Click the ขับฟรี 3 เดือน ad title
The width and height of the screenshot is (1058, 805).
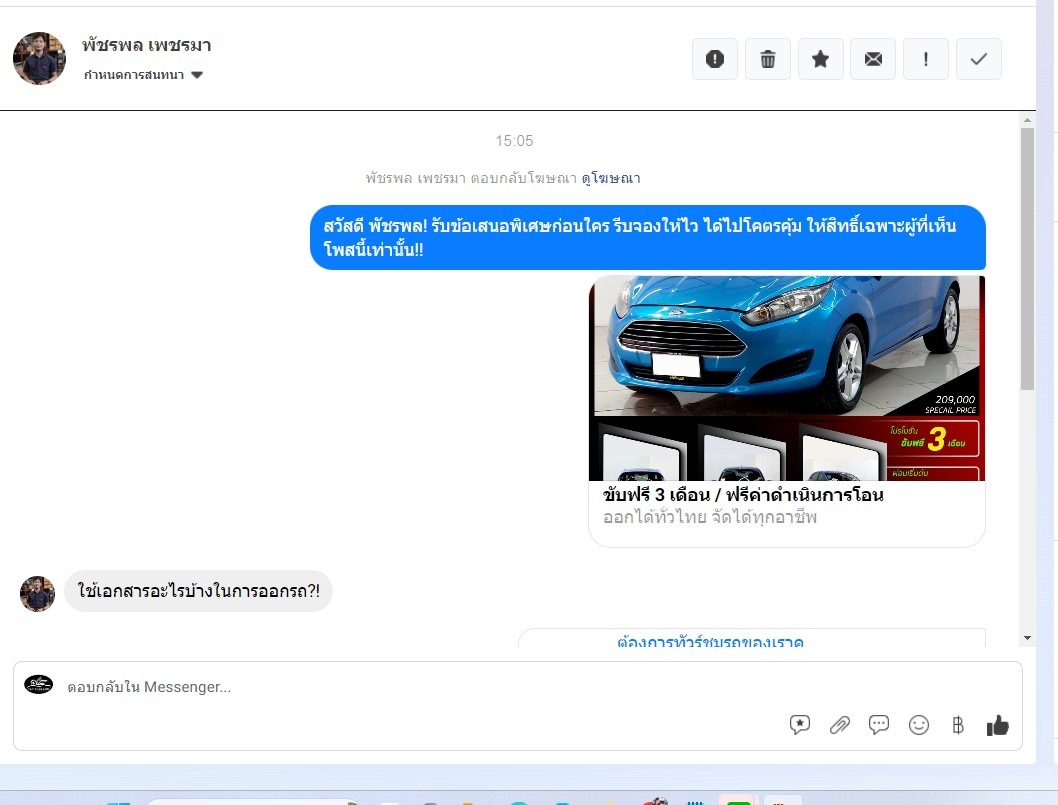(743, 495)
